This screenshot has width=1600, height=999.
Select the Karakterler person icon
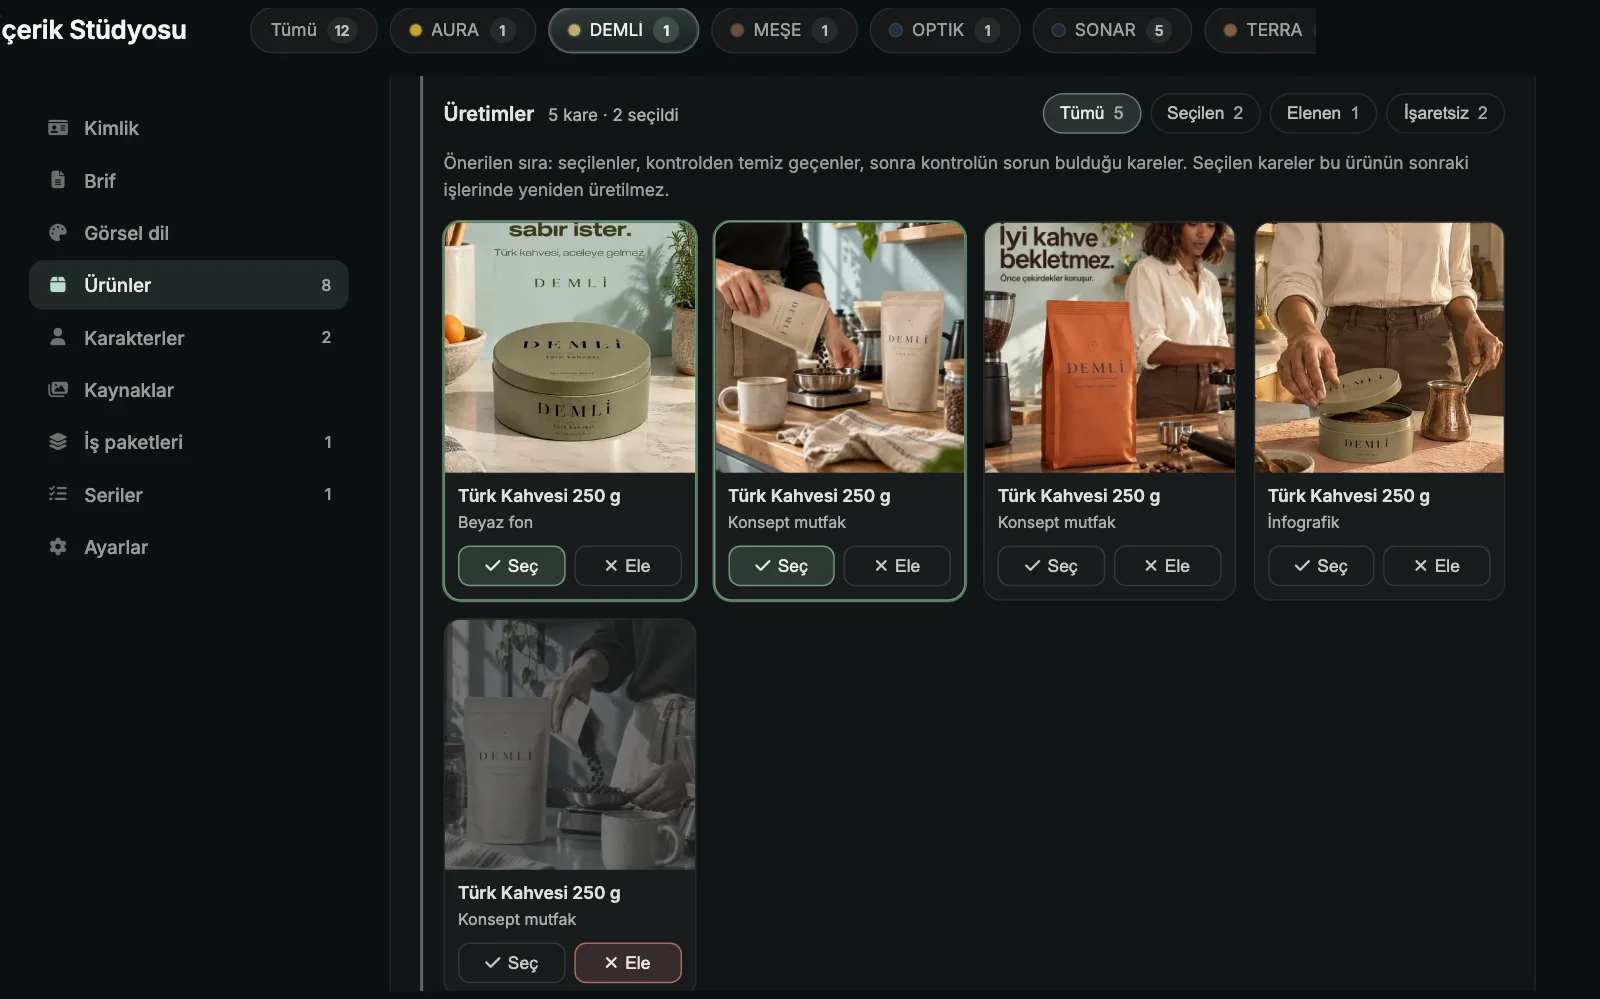point(58,337)
